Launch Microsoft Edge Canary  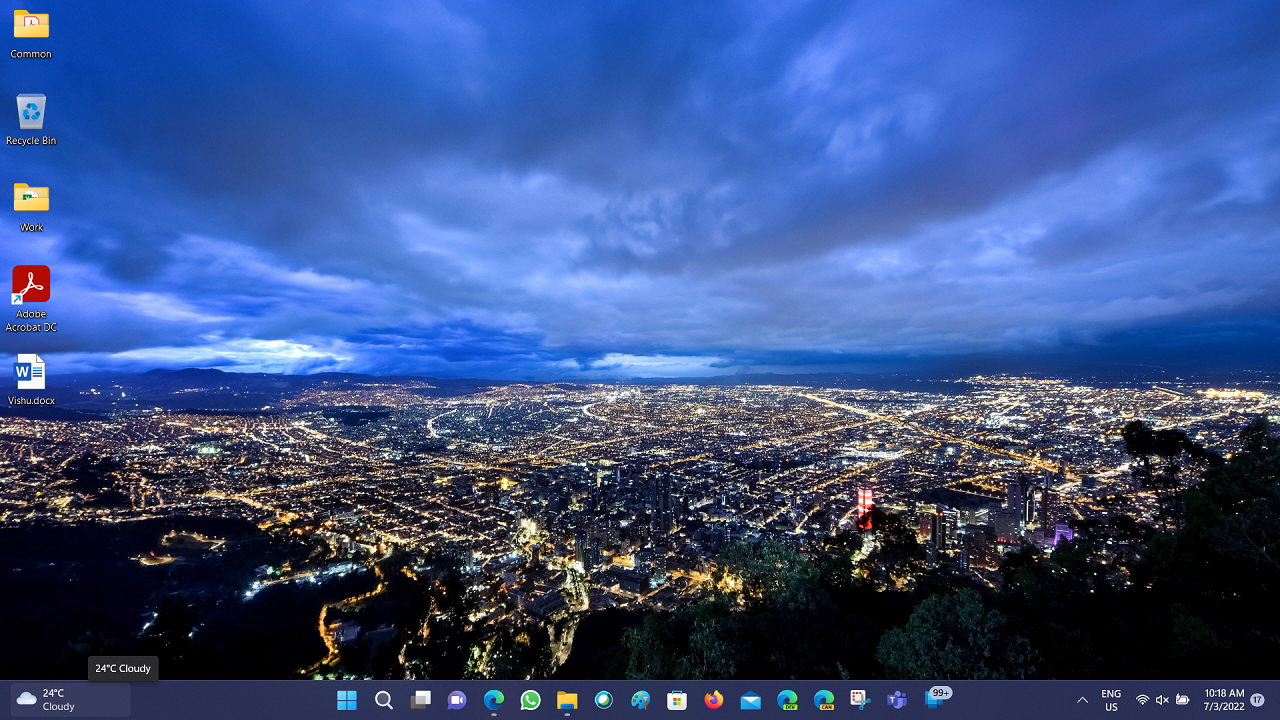(823, 700)
